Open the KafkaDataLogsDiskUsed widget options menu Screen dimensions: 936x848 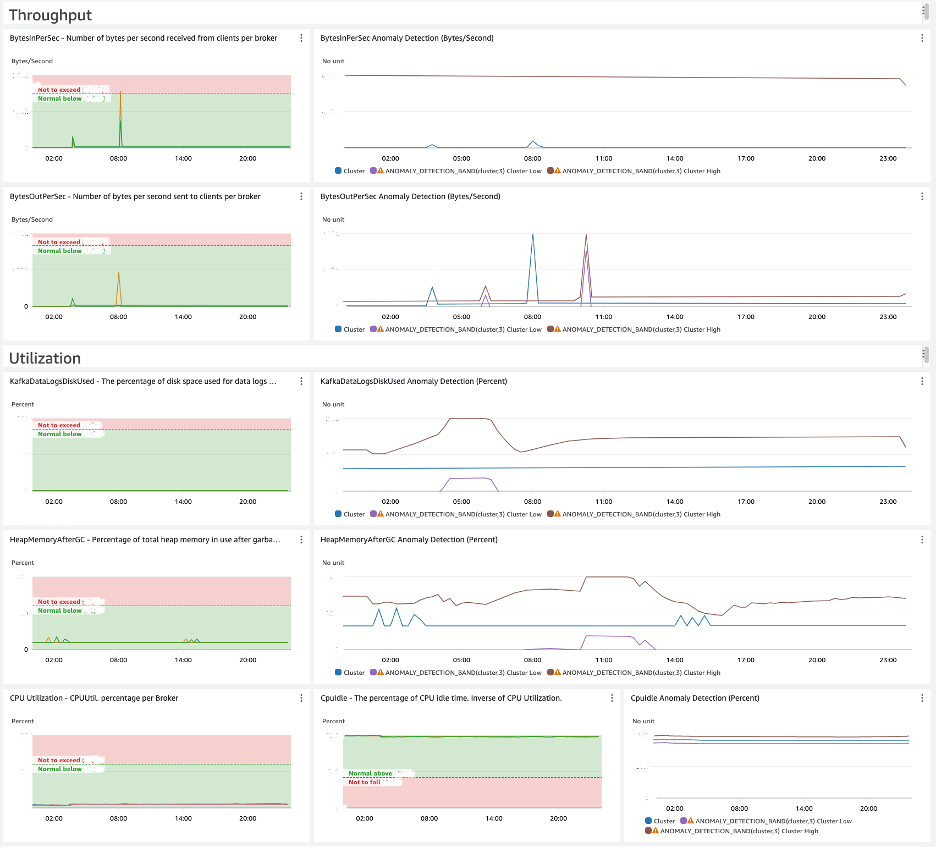click(x=301, y=381)
